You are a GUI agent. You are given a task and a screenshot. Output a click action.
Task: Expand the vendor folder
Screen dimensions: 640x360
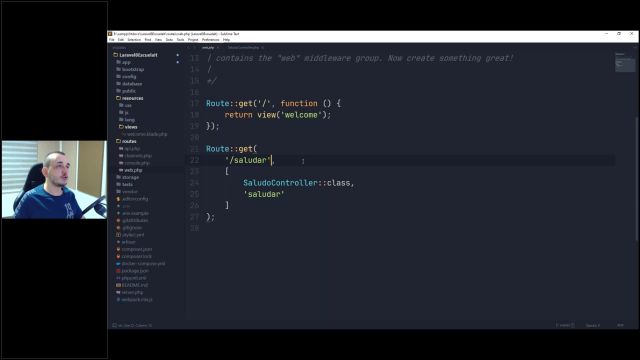127,192
